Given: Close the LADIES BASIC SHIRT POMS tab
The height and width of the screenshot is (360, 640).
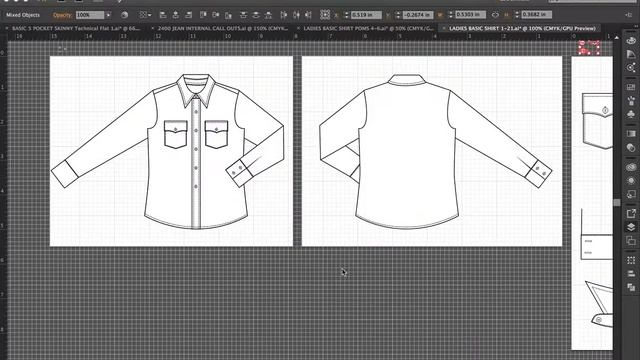Looking at the screenshot, I should [298, 29].
